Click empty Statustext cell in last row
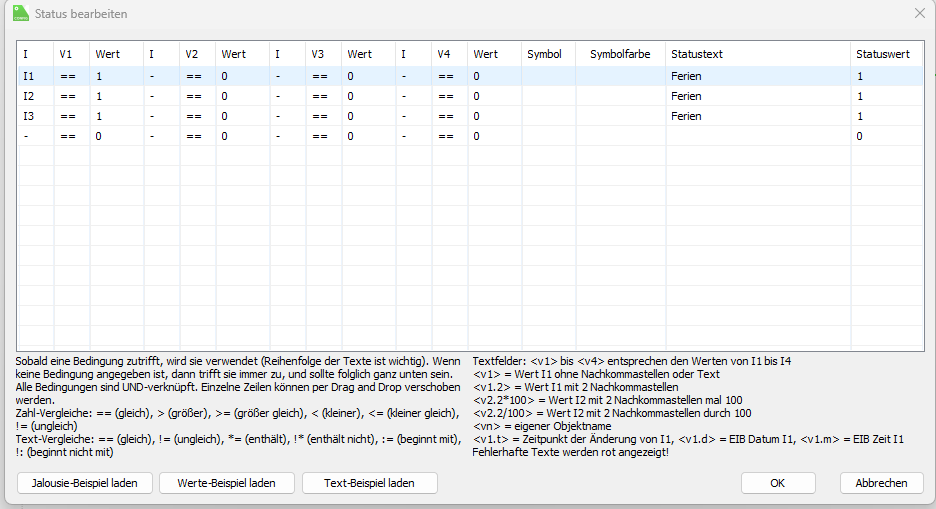Viewport: 936px width, 509px height. click(x=758, y=136)
